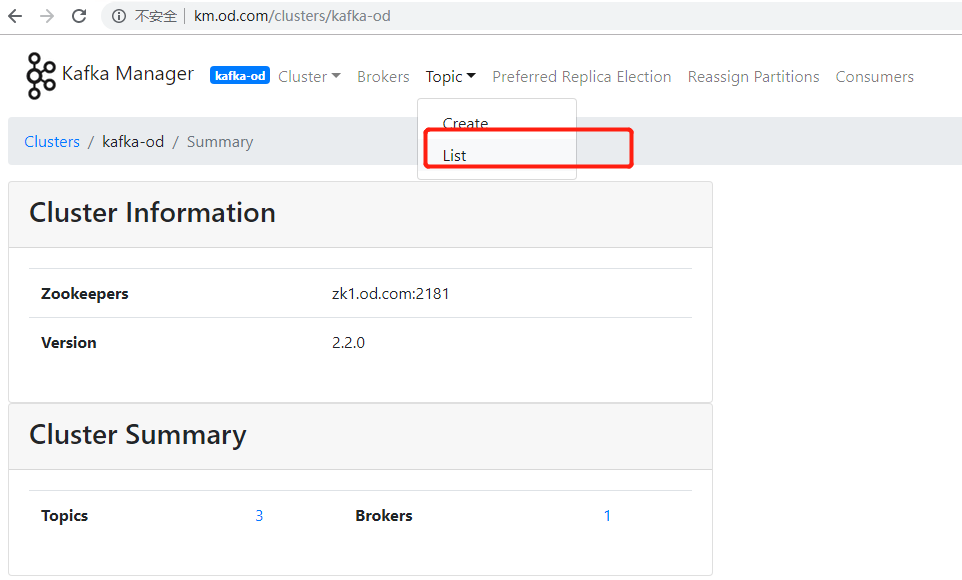Click the Kafka Manager title text
This screenshot has height=580, width=962.
[128, 74]
